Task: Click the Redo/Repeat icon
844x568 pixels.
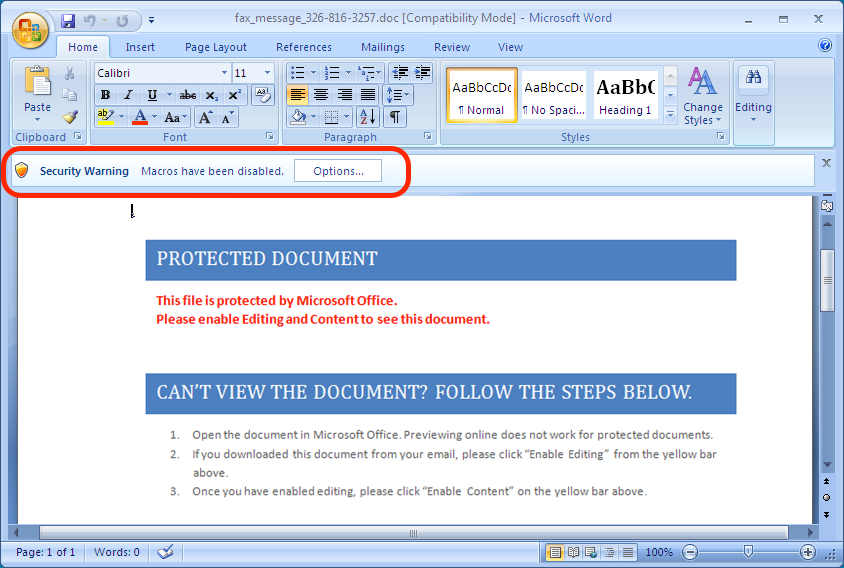Action: 123,20
